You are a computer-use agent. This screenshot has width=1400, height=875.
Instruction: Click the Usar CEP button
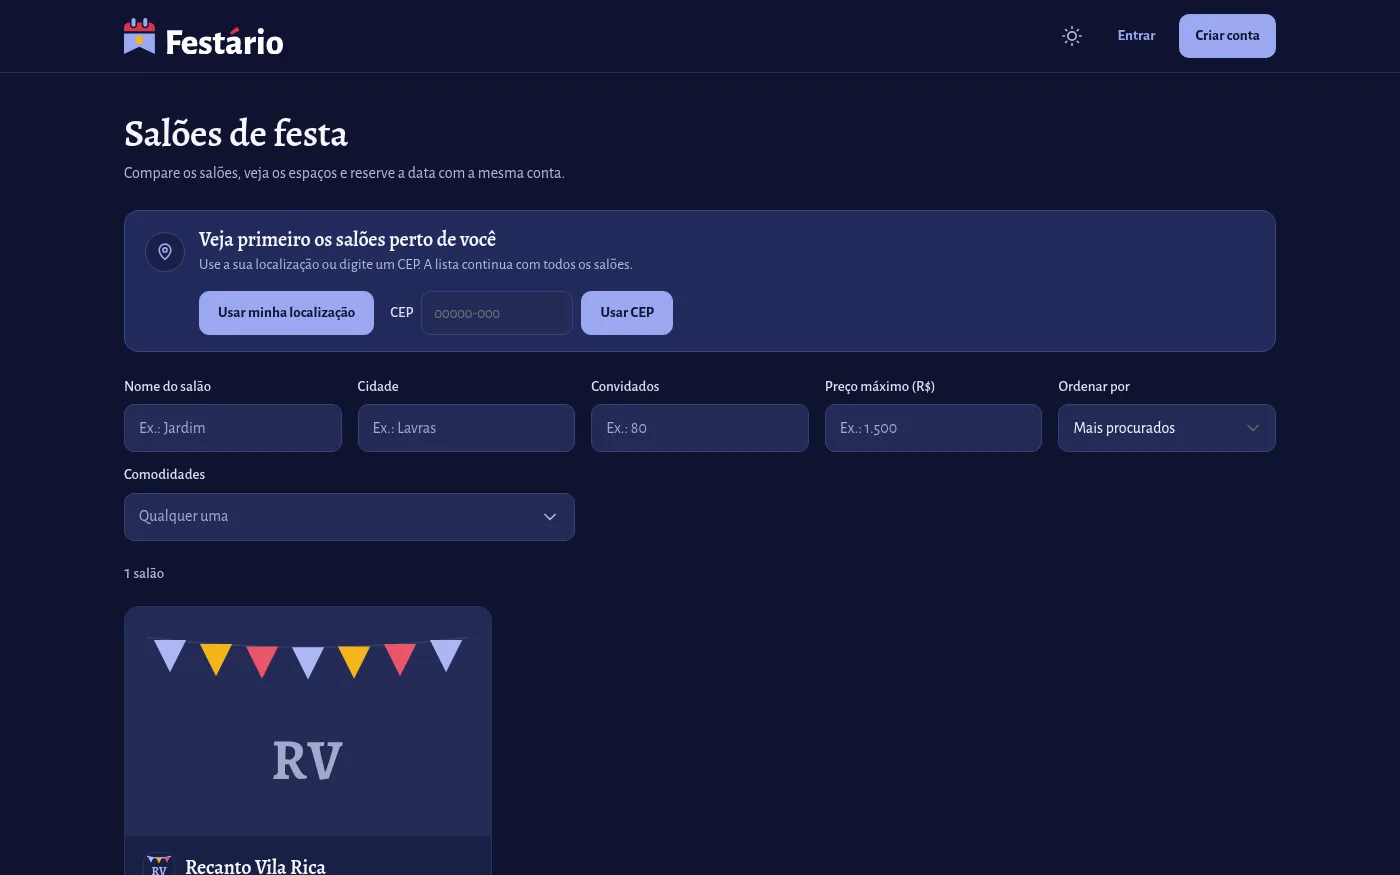pos(627,313)
